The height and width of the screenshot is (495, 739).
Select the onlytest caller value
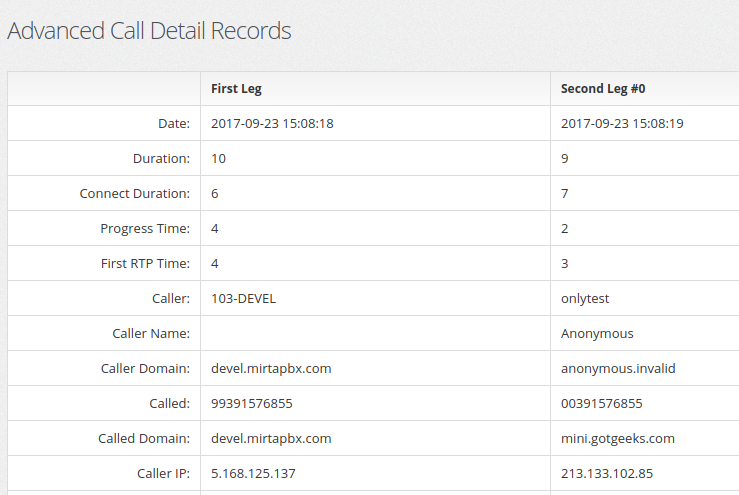point(585,299)
